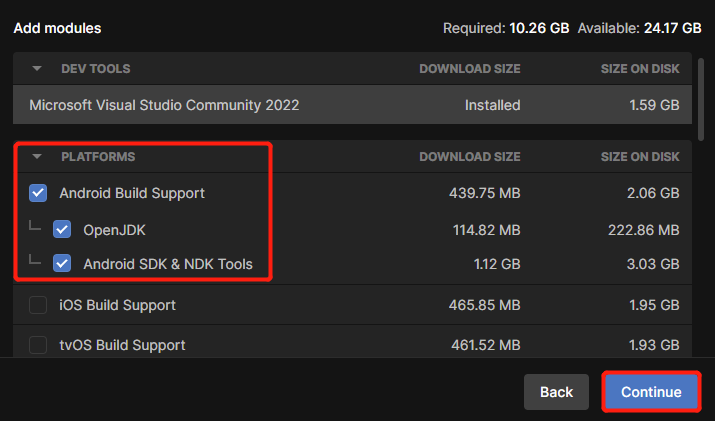The width and height of the screenshot is (715, 421).
Task: Click the 439.75 MB download size
Action: click(x=485, y=193)
